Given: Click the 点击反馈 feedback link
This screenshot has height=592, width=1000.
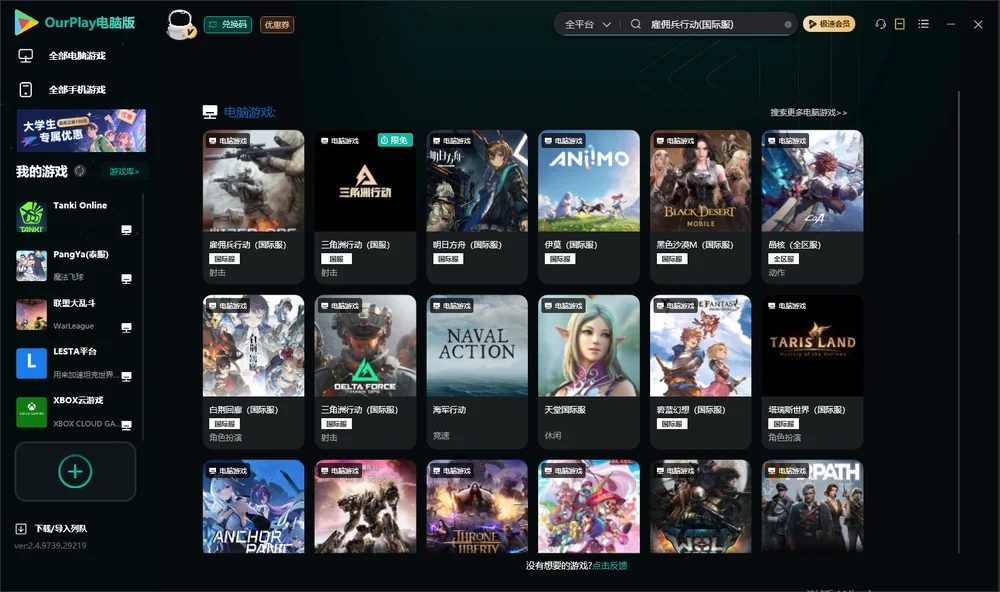Looking at the screenshot, I should point(610,566).
